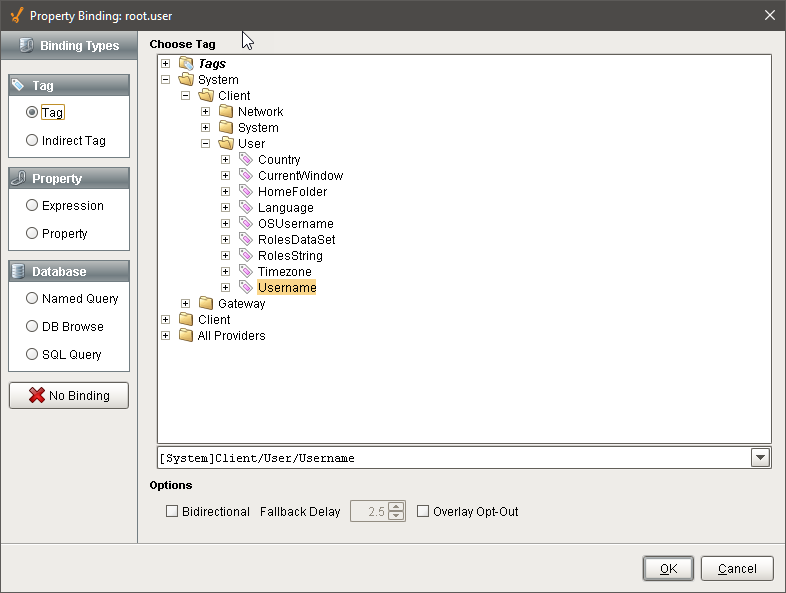The height and width of the screenshot is (593, 786).
Task: Click the tag icon beside RolesDataSet
Action: (x=246, y=240)
